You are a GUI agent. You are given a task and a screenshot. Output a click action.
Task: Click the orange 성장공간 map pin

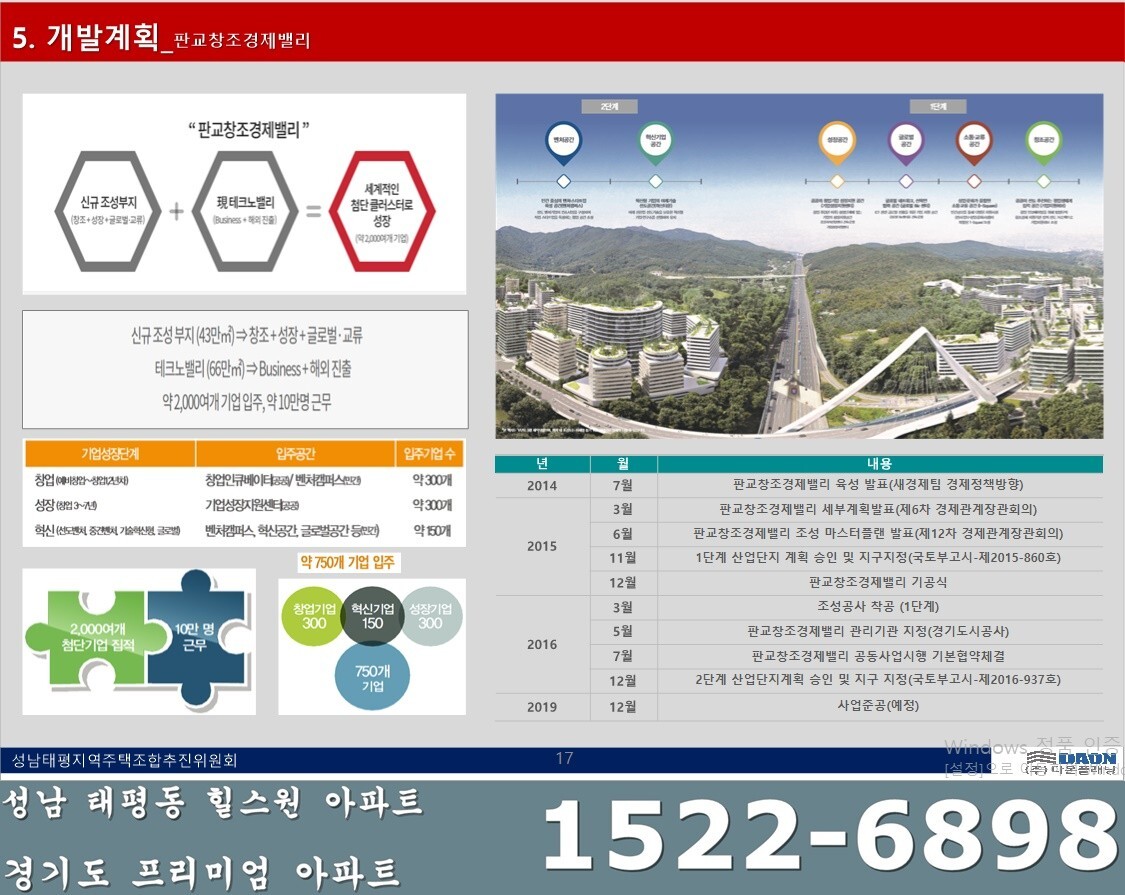(x=837, y=142)
